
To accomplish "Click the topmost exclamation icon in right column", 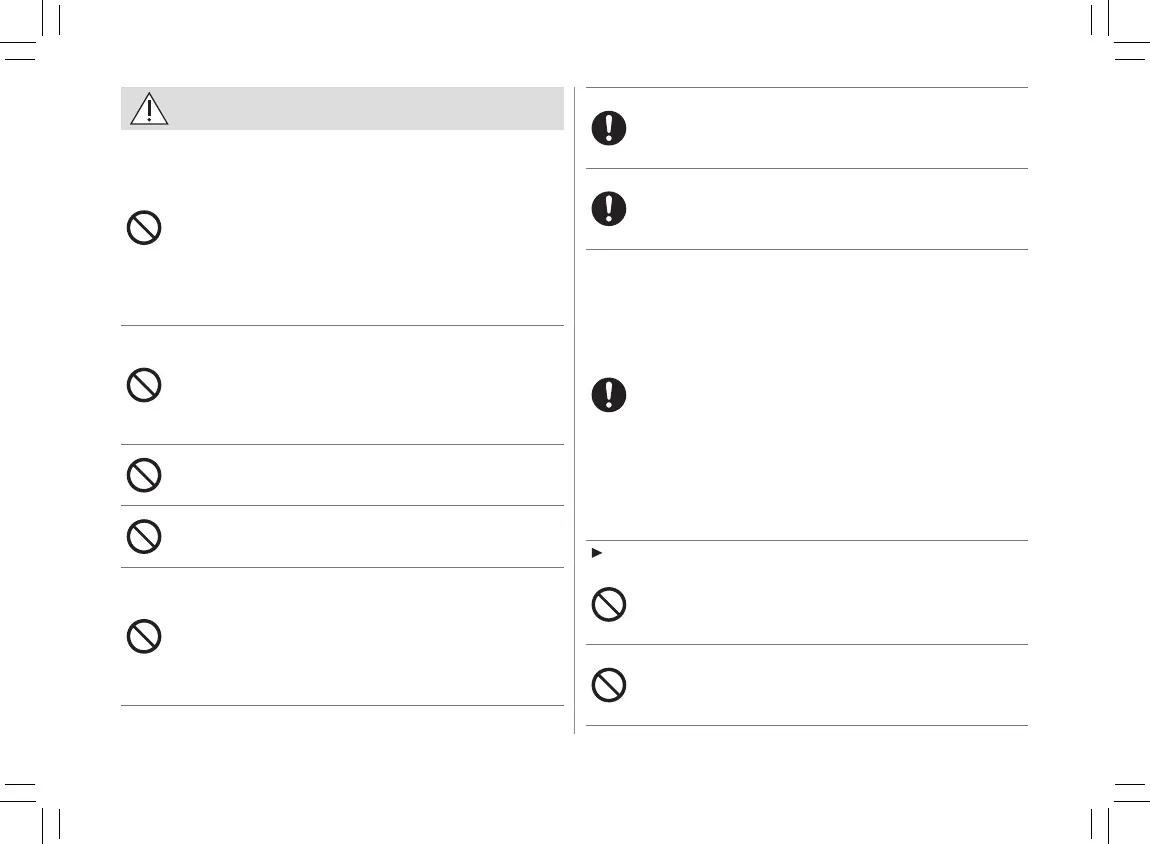I will click(x=608, y=128).
